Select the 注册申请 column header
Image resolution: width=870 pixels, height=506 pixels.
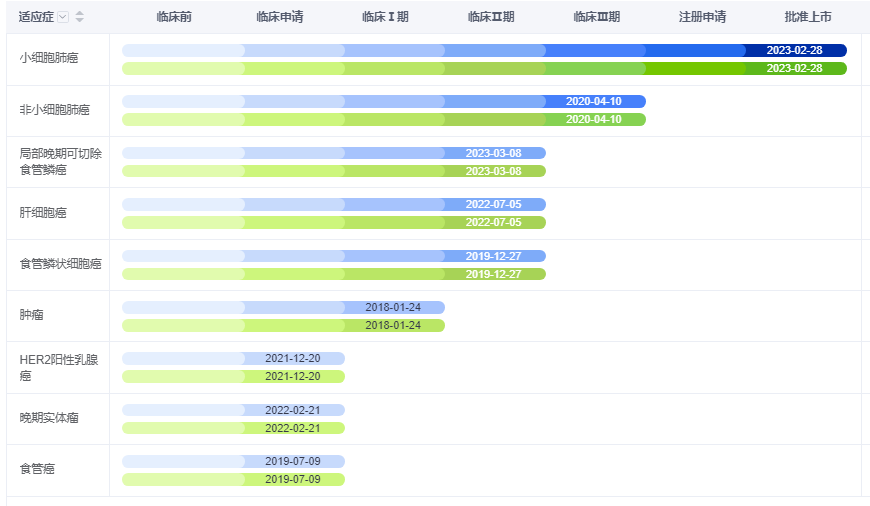click(x=702, y=17)
